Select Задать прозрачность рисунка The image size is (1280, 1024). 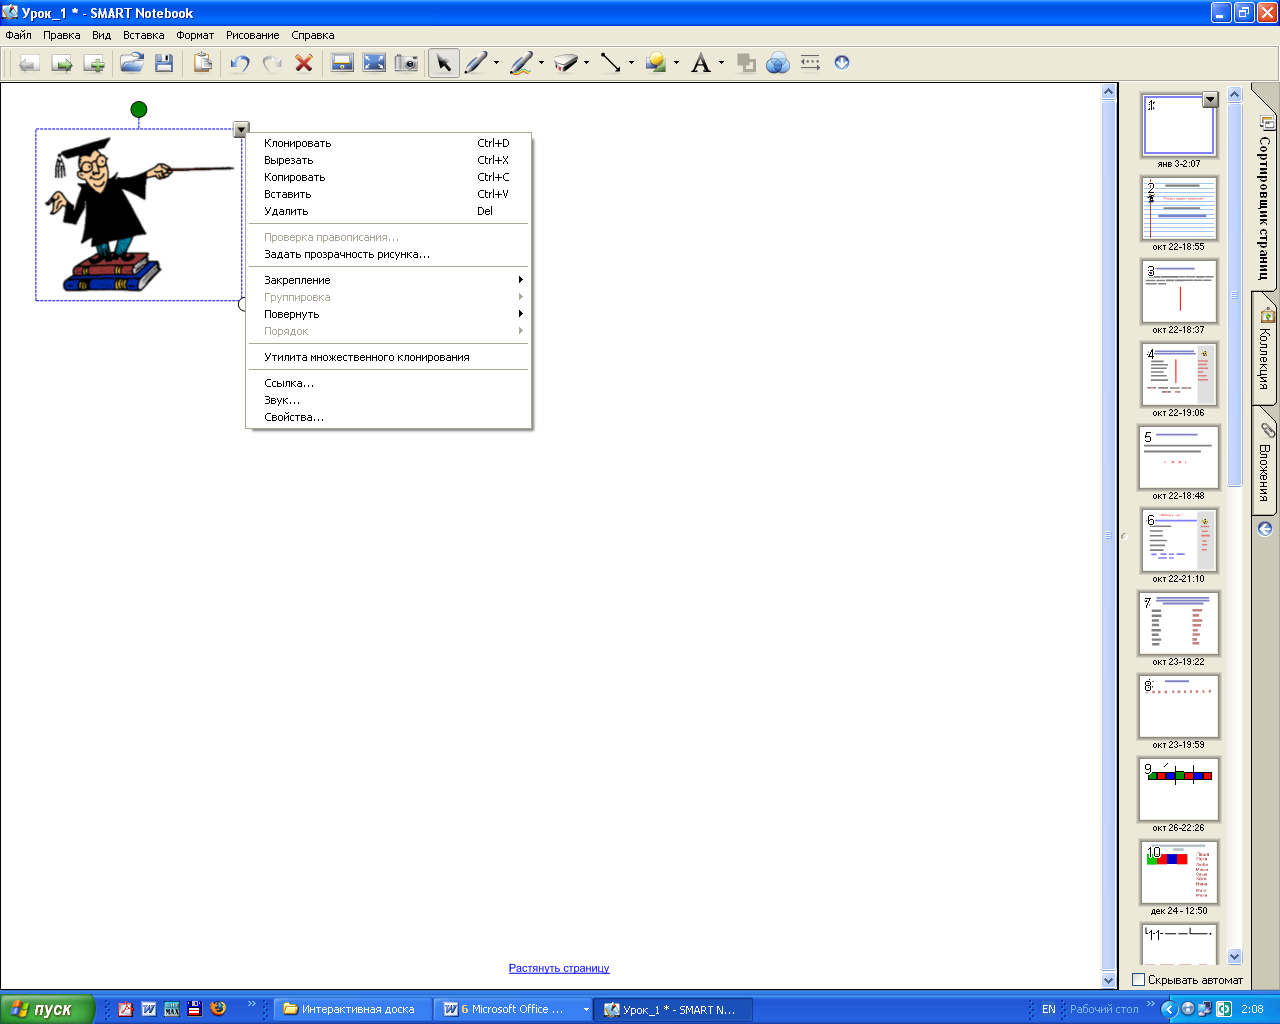pyautogui.click(x=388, y=254)
